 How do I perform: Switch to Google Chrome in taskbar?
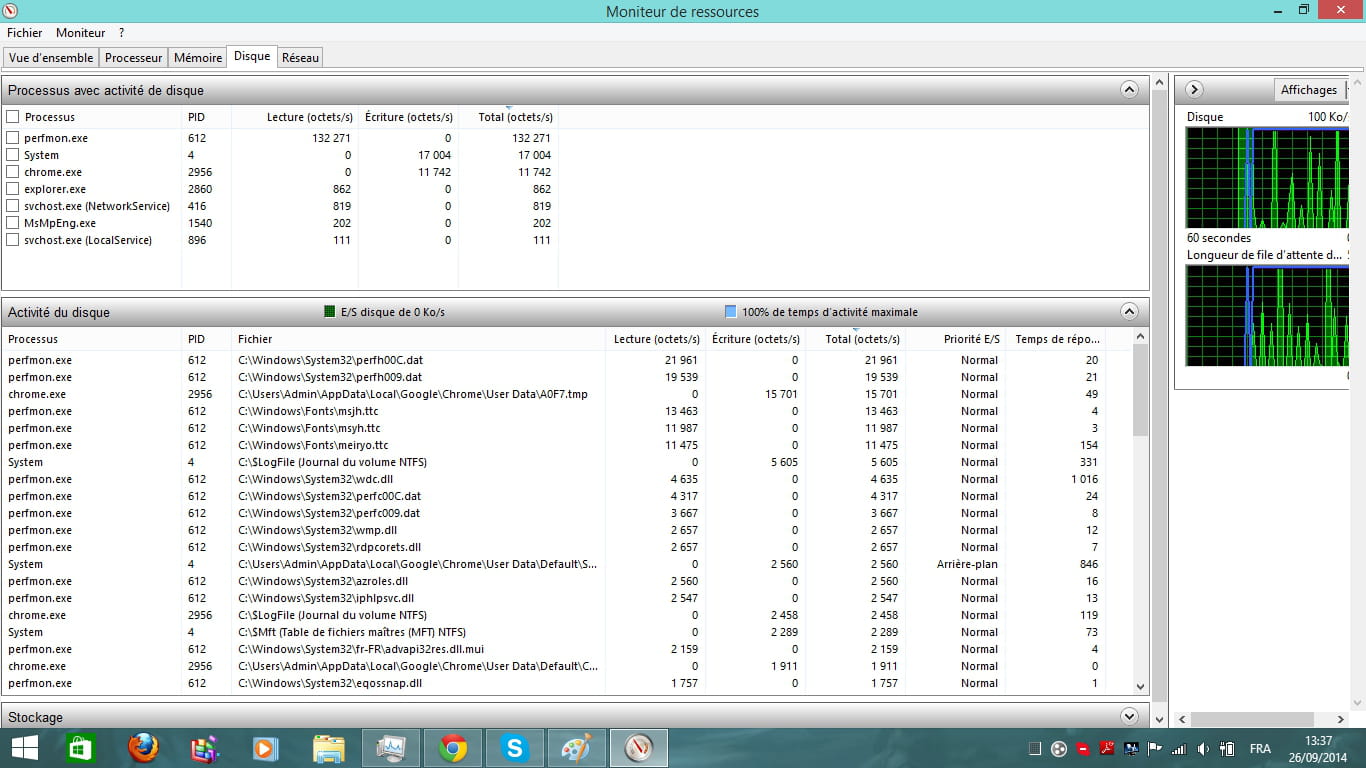tap(453, 748)
